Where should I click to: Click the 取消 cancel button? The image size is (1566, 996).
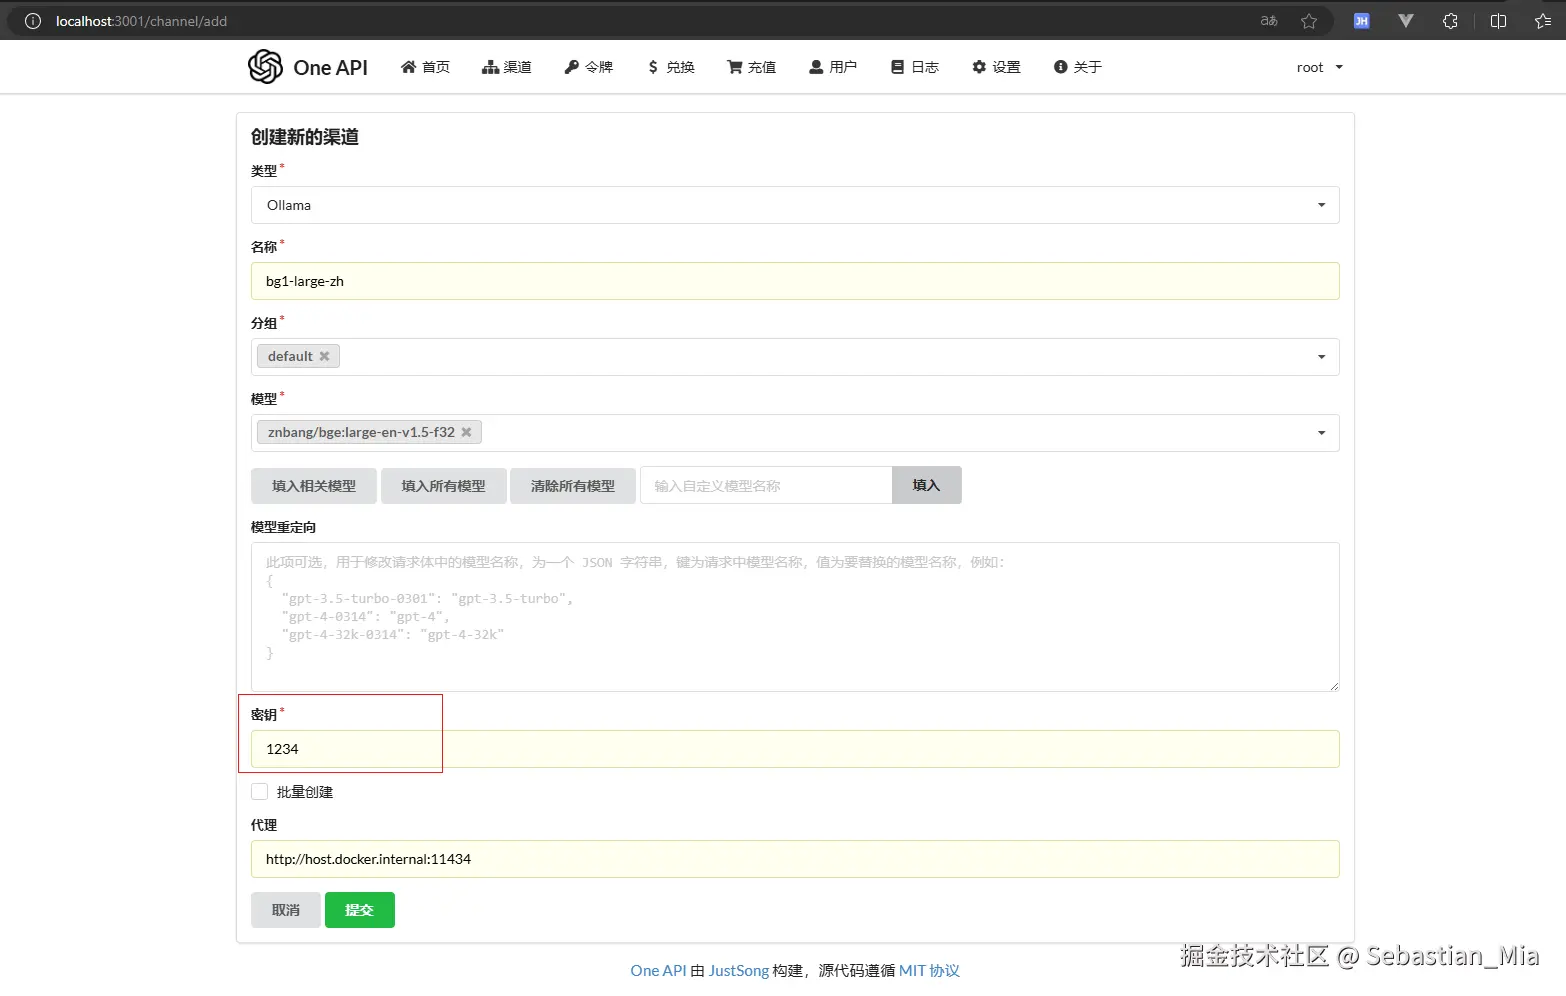[286, 910]
